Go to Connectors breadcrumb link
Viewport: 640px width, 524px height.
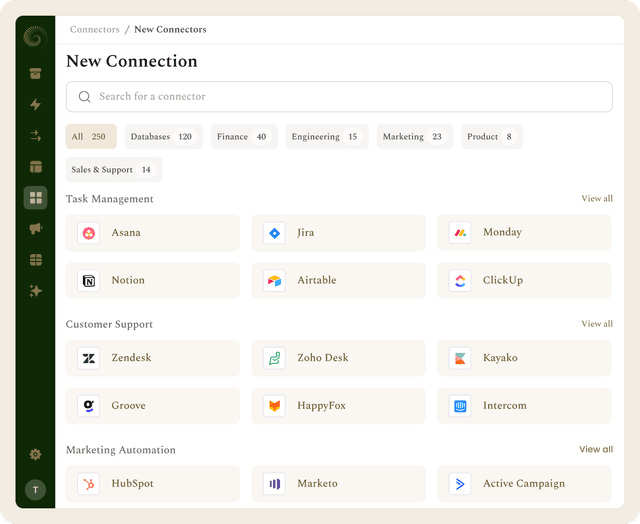95,29
